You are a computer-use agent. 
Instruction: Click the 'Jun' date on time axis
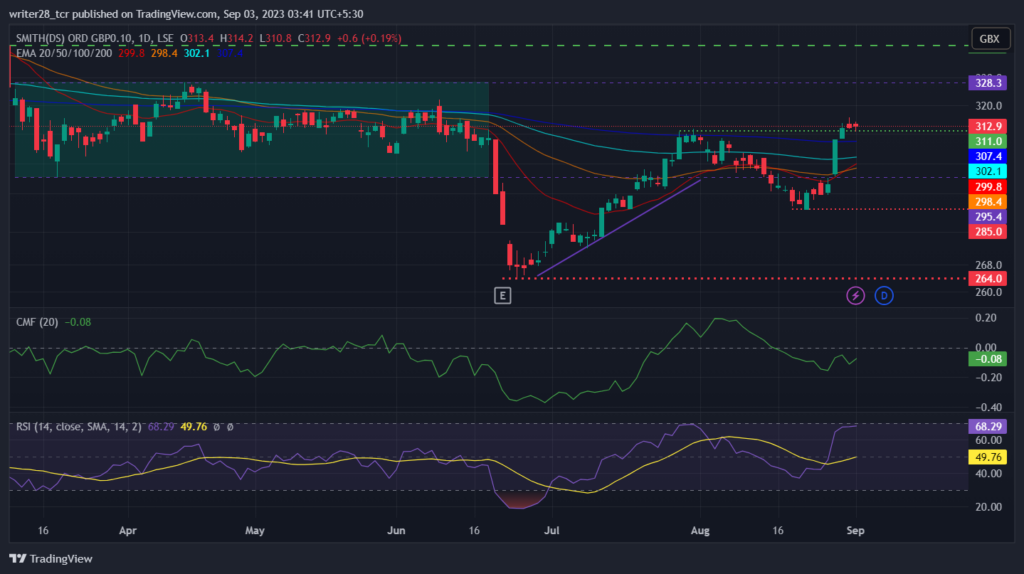[396, 530]
